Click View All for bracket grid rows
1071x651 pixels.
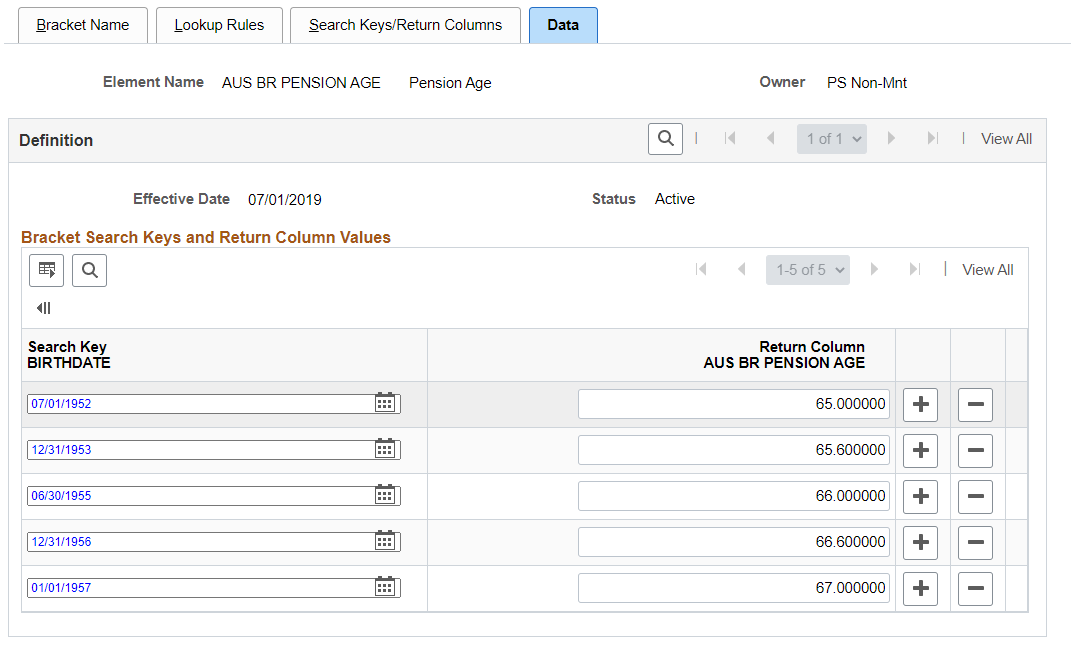click(x=988, y=270)
